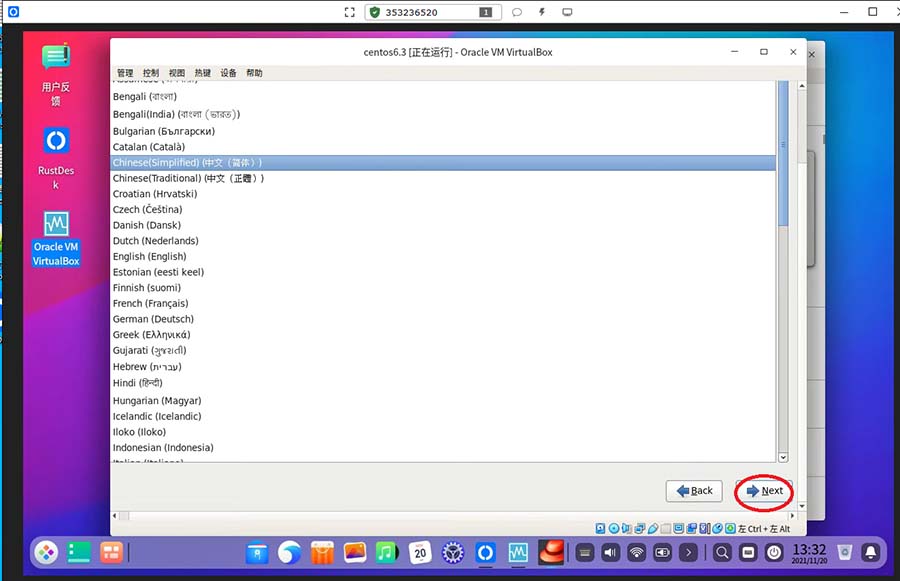Open the 热键 menu
This screenshot has width=900, height=581.
click(x=203, y=73)
